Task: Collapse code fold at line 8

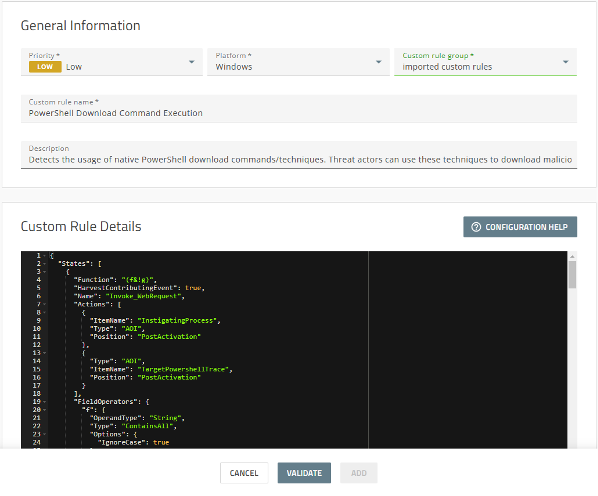Action: (x=45, y=312)
